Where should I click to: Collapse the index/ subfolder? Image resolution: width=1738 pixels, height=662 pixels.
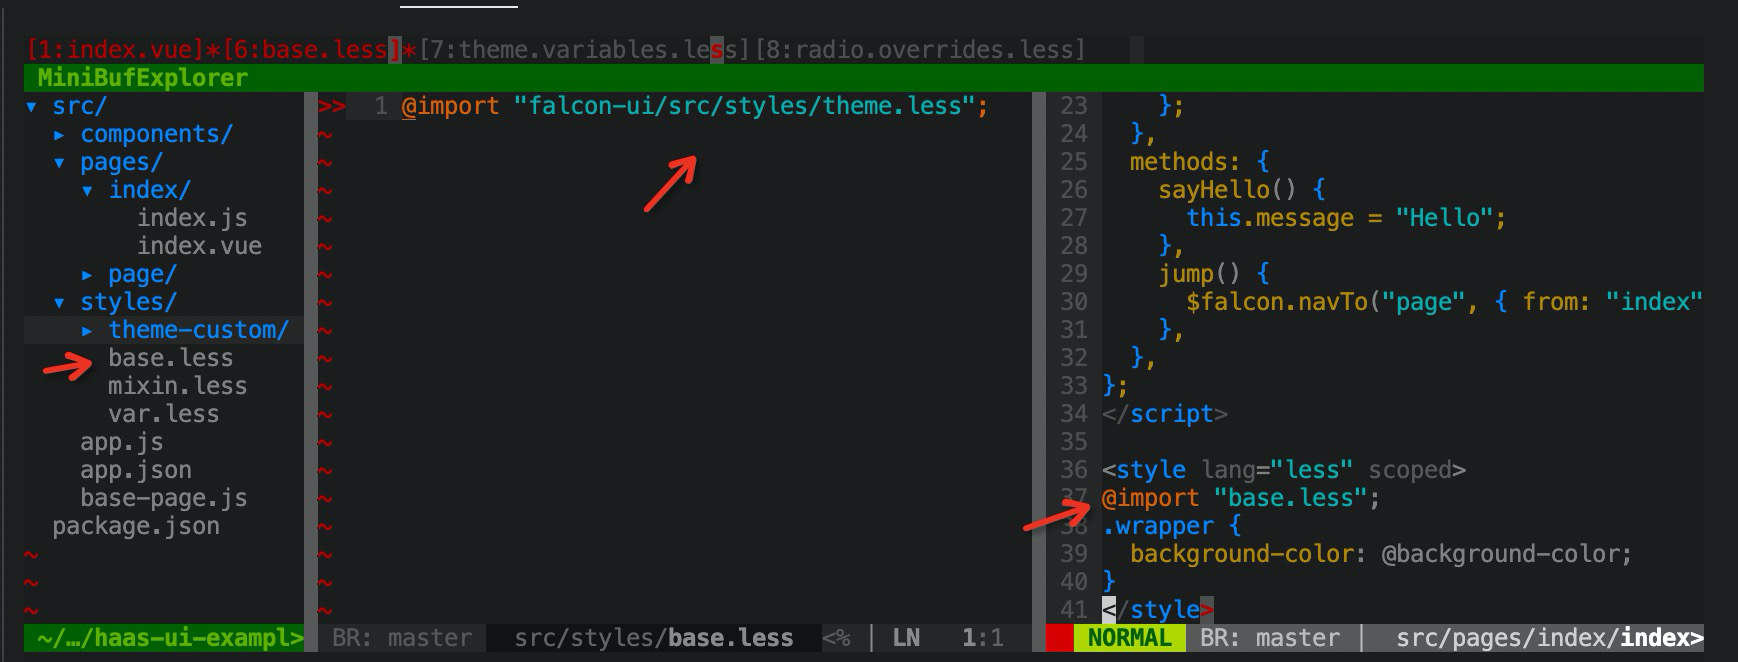pyautogui.click(x=88, y=190)
